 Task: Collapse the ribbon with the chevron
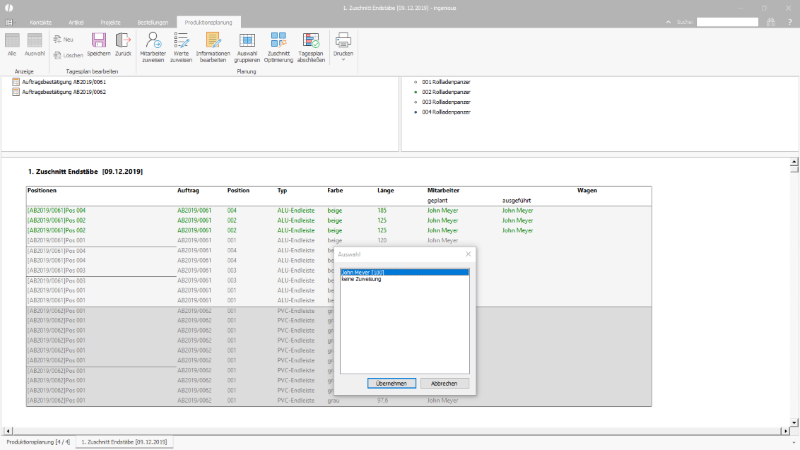(x=668, y=22)
